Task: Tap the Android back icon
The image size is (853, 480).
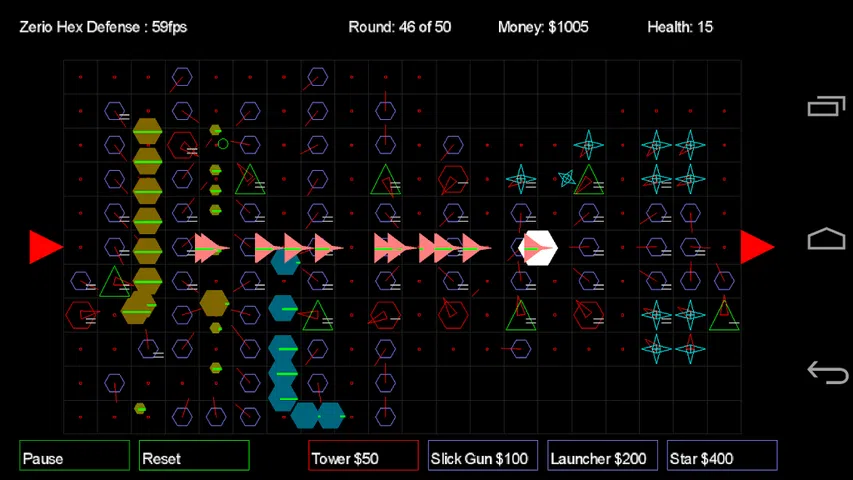Action: pos(826,372)
